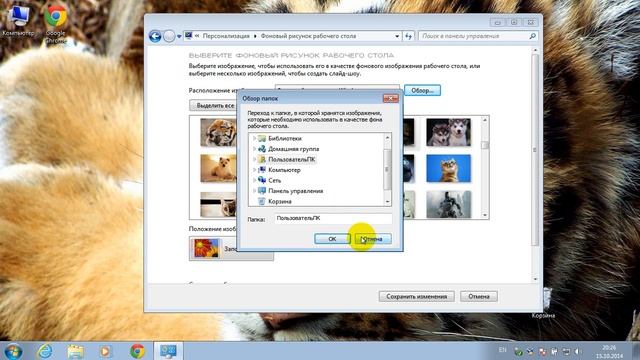Click the EN language indicator
The width and height of the screenshot is (640, 360).
(x=502, y=350)
